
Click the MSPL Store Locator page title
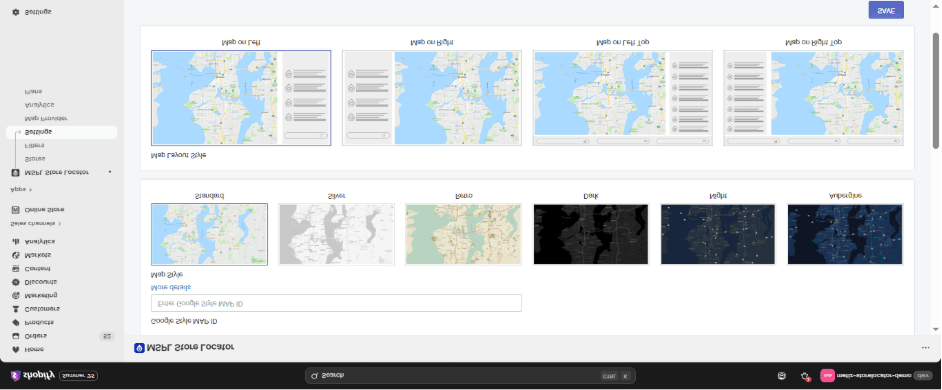(x=190, y=347)
